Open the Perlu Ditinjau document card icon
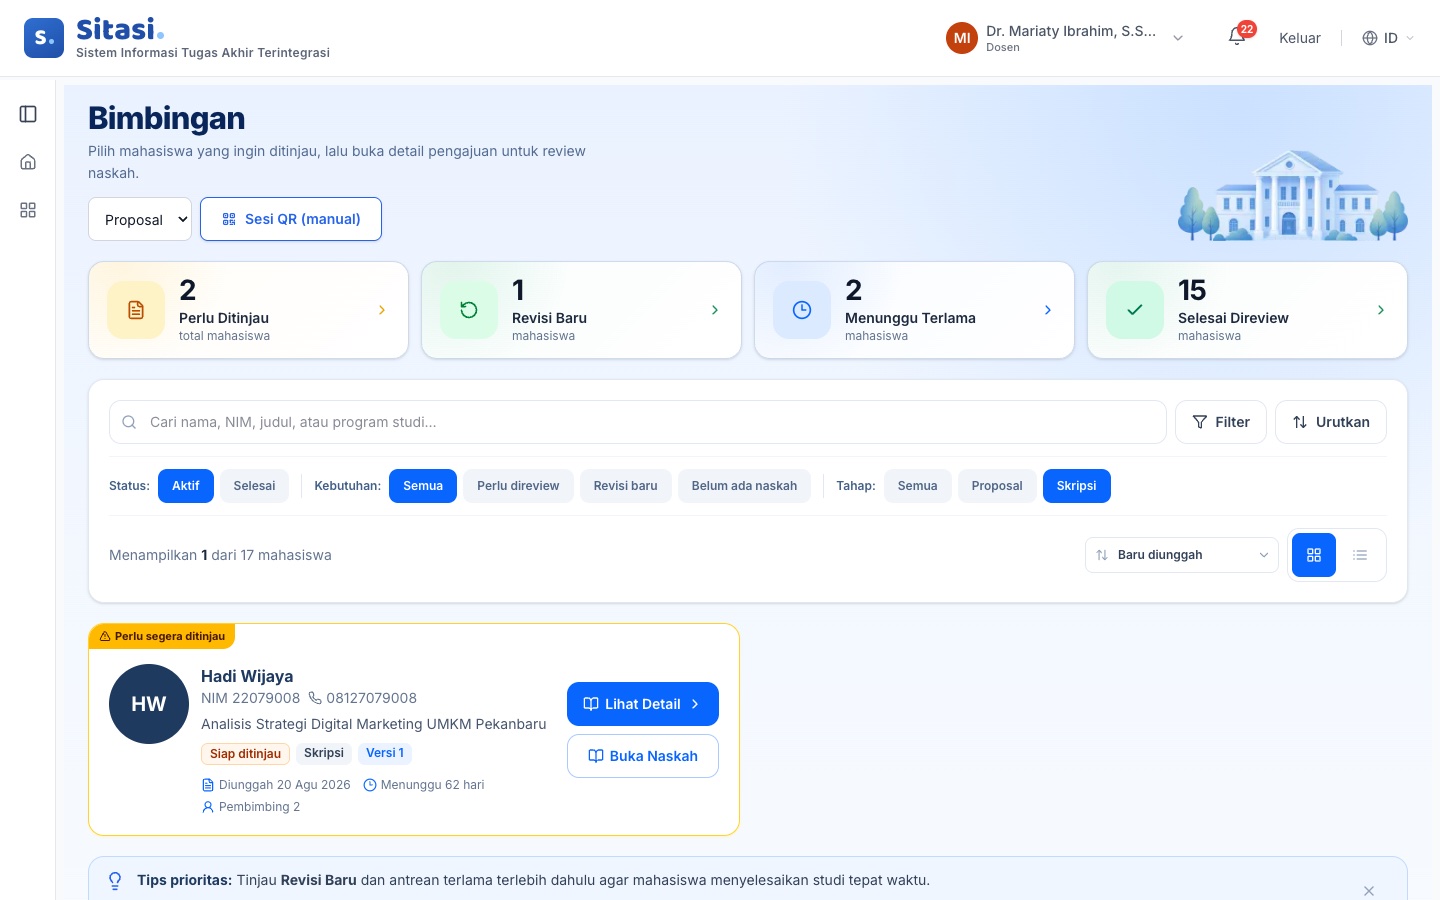This screenshot has width=1440, height=900. (x=136, y=310)
